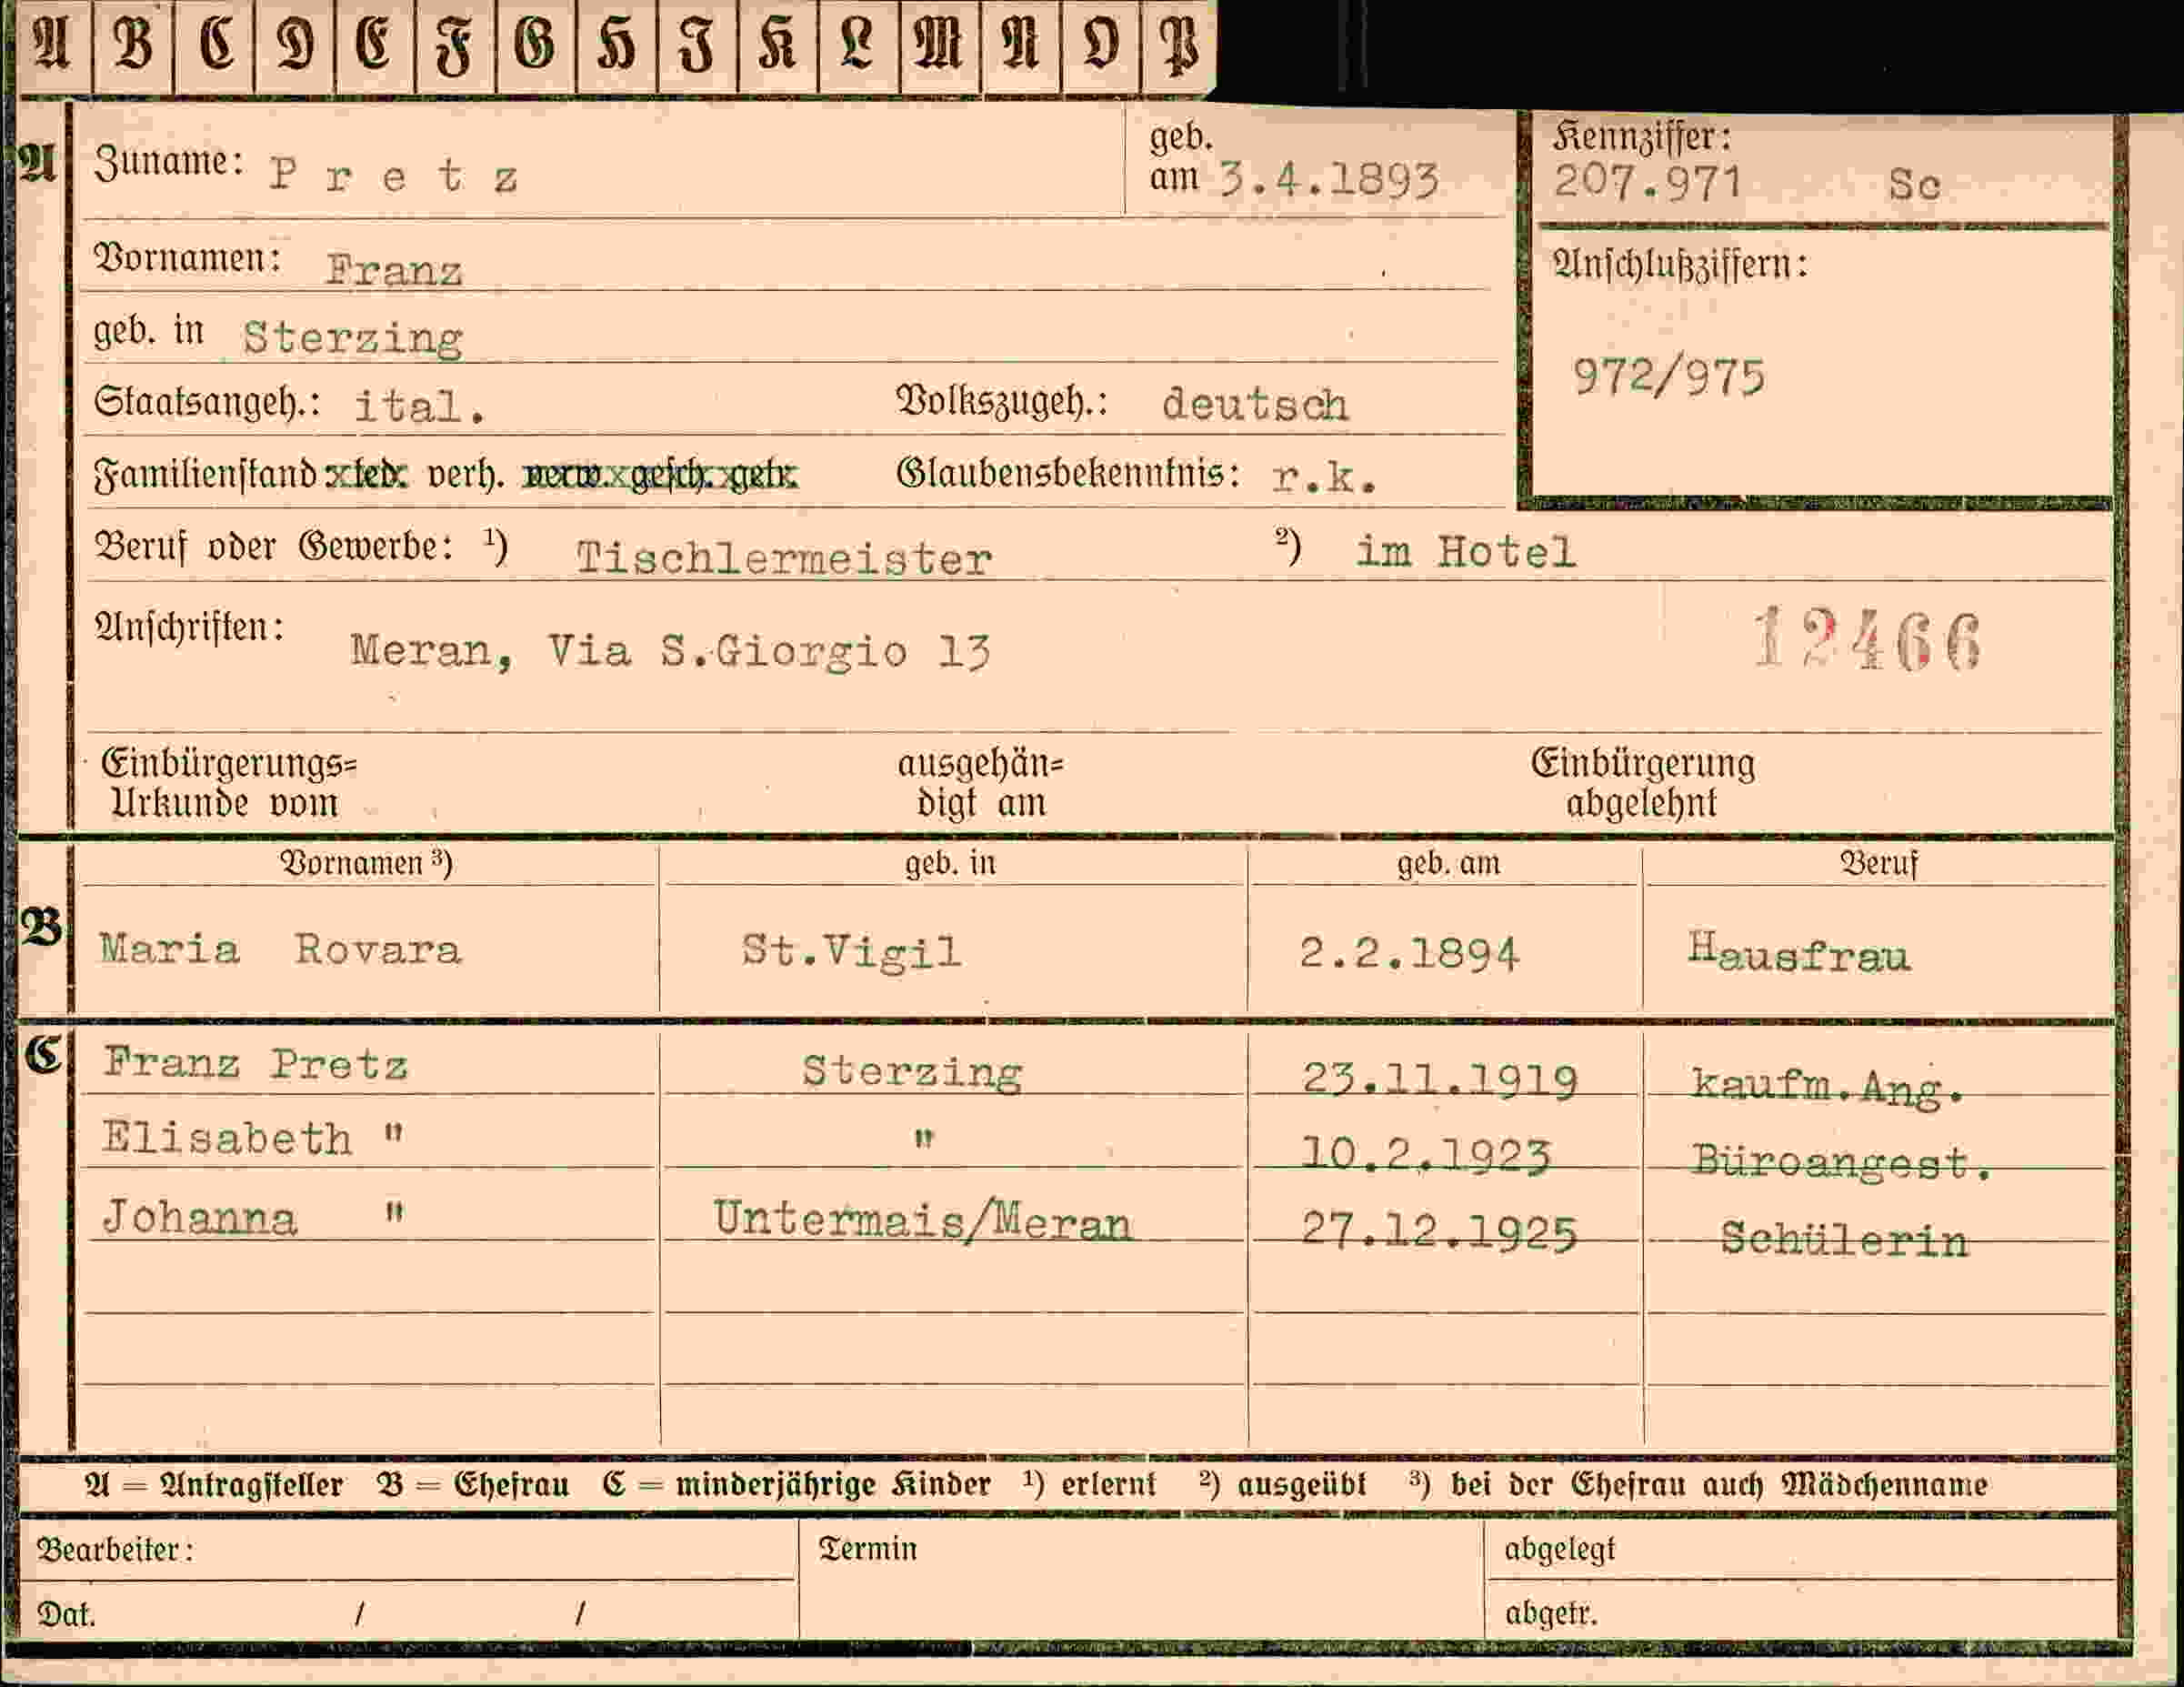2184x1687 pixels.
Task: Click the date '27.12.1925'
Action: [1439, 1231]
